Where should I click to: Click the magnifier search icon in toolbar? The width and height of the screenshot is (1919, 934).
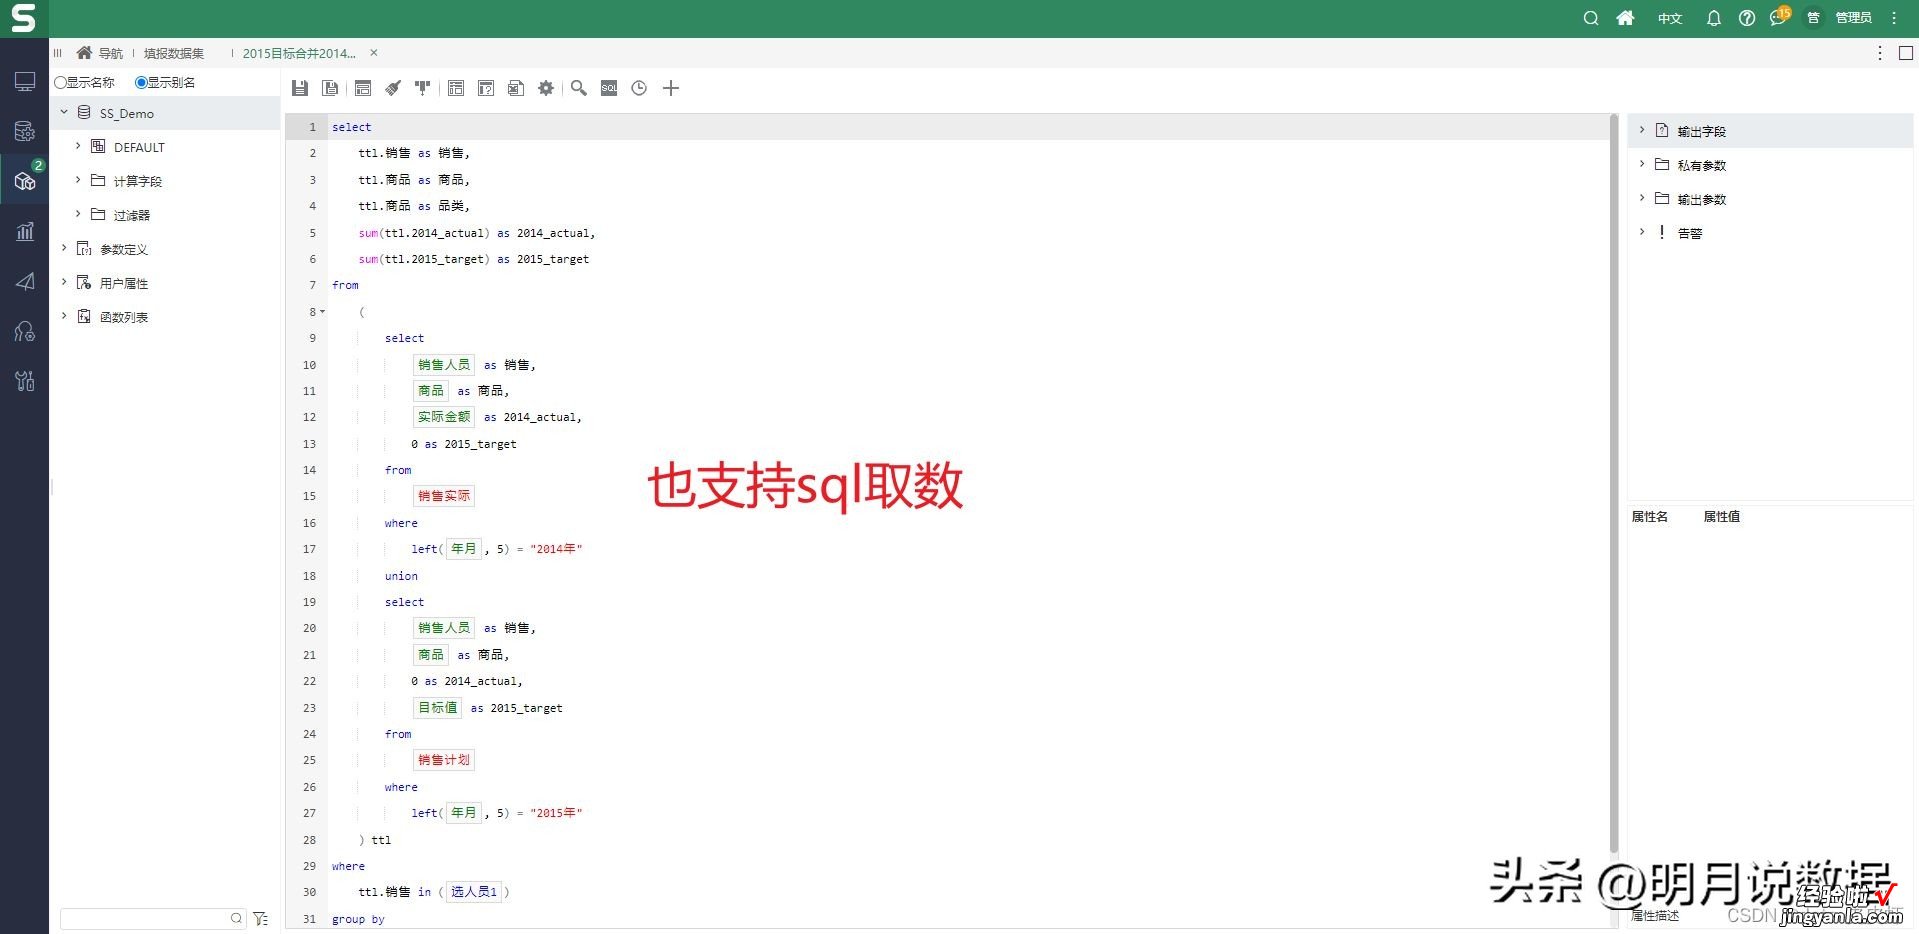pos(579,88)
